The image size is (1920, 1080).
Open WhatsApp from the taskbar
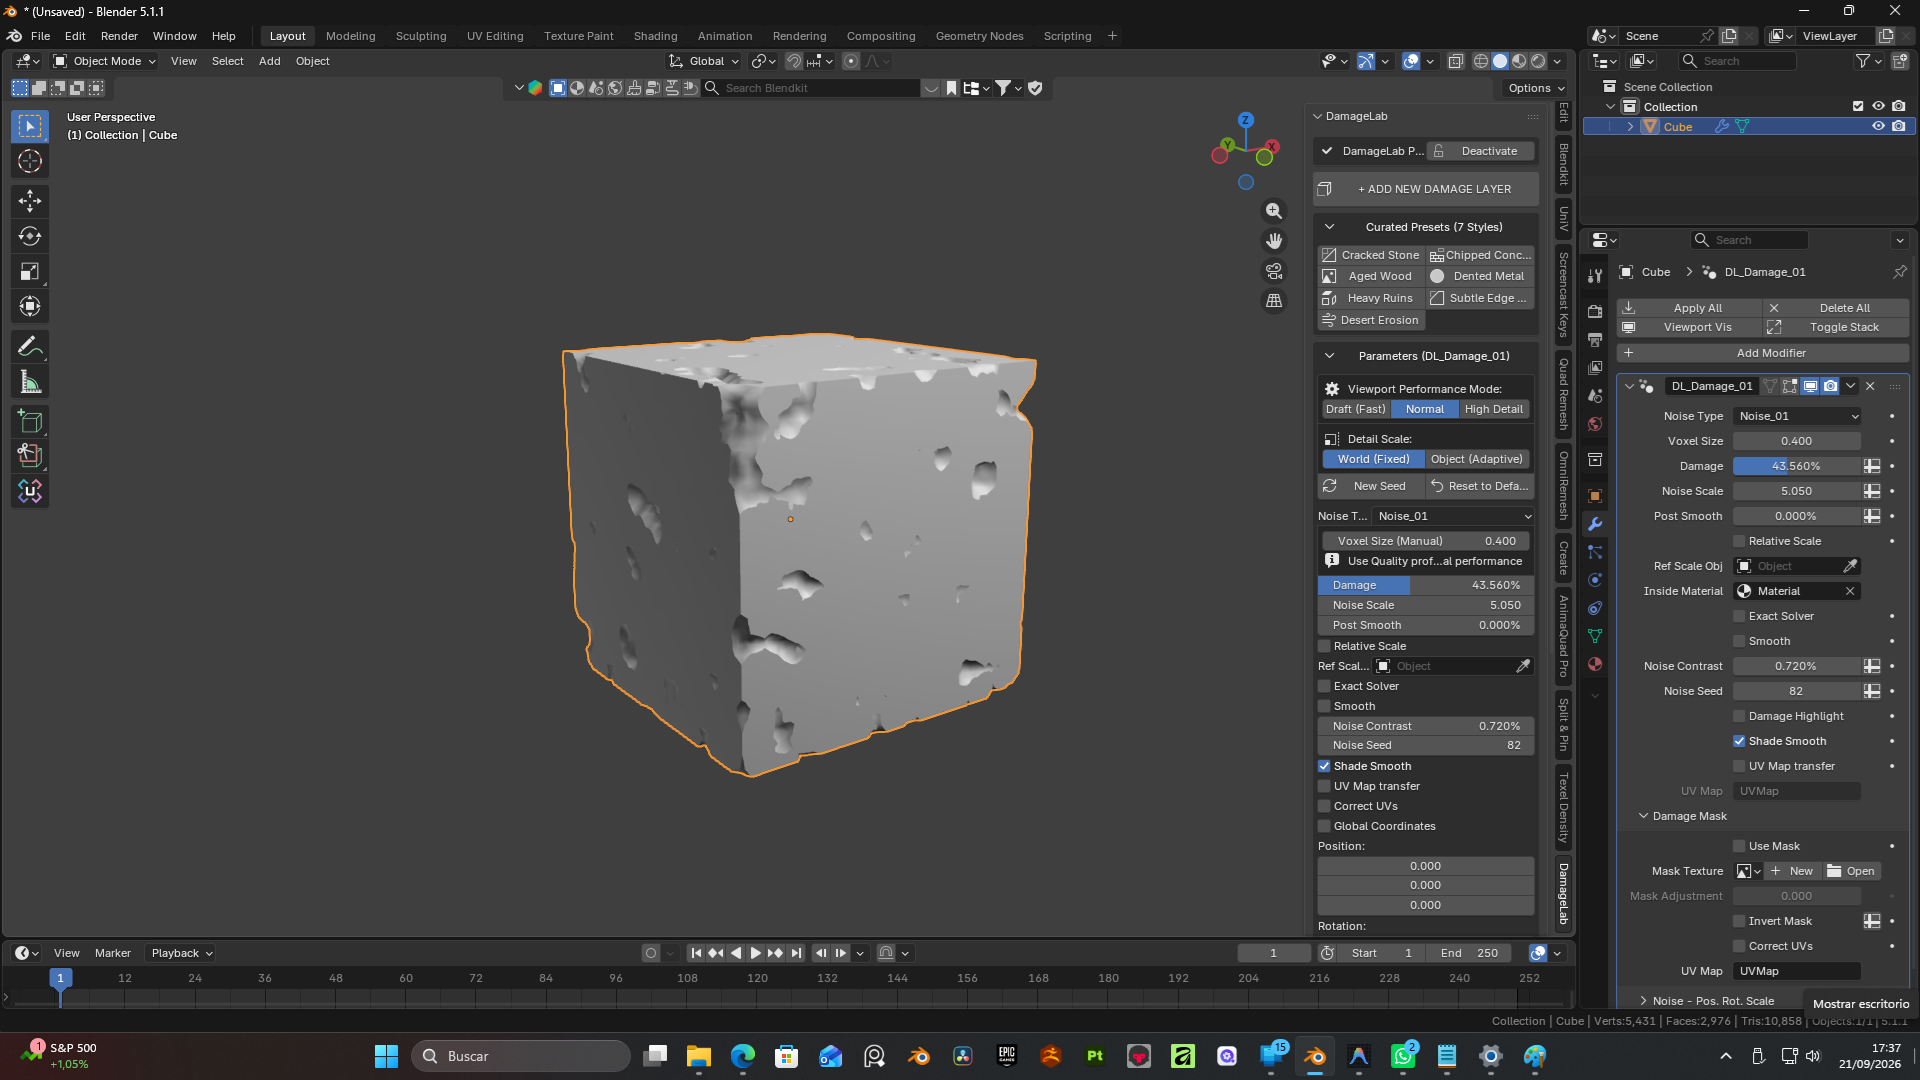[1403, 1056]
